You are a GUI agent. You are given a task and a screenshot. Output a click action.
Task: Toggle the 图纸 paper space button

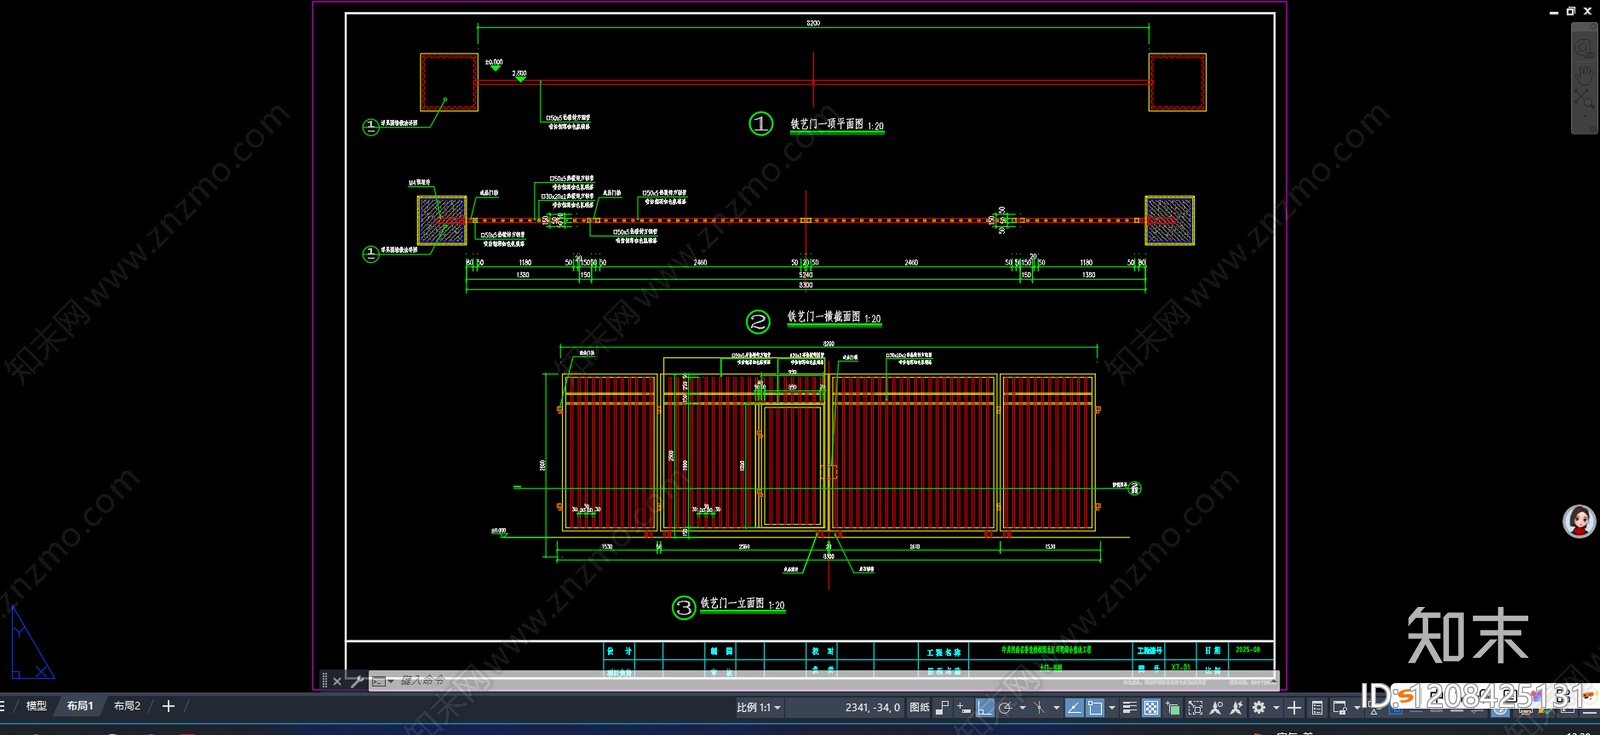tap(919, 707)
